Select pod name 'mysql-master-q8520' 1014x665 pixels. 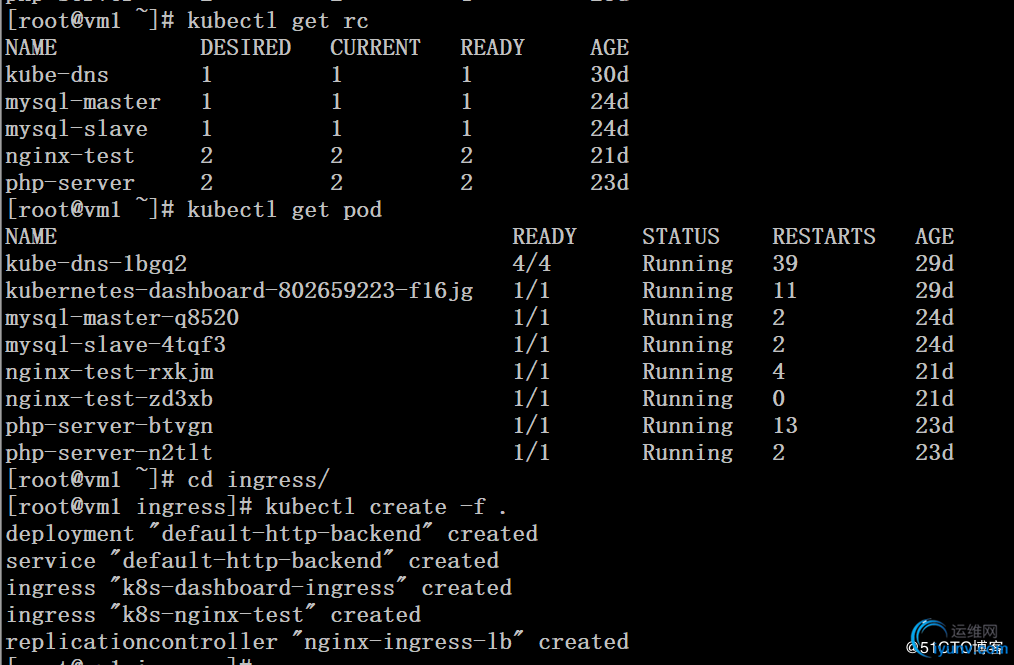coord(122,318)
